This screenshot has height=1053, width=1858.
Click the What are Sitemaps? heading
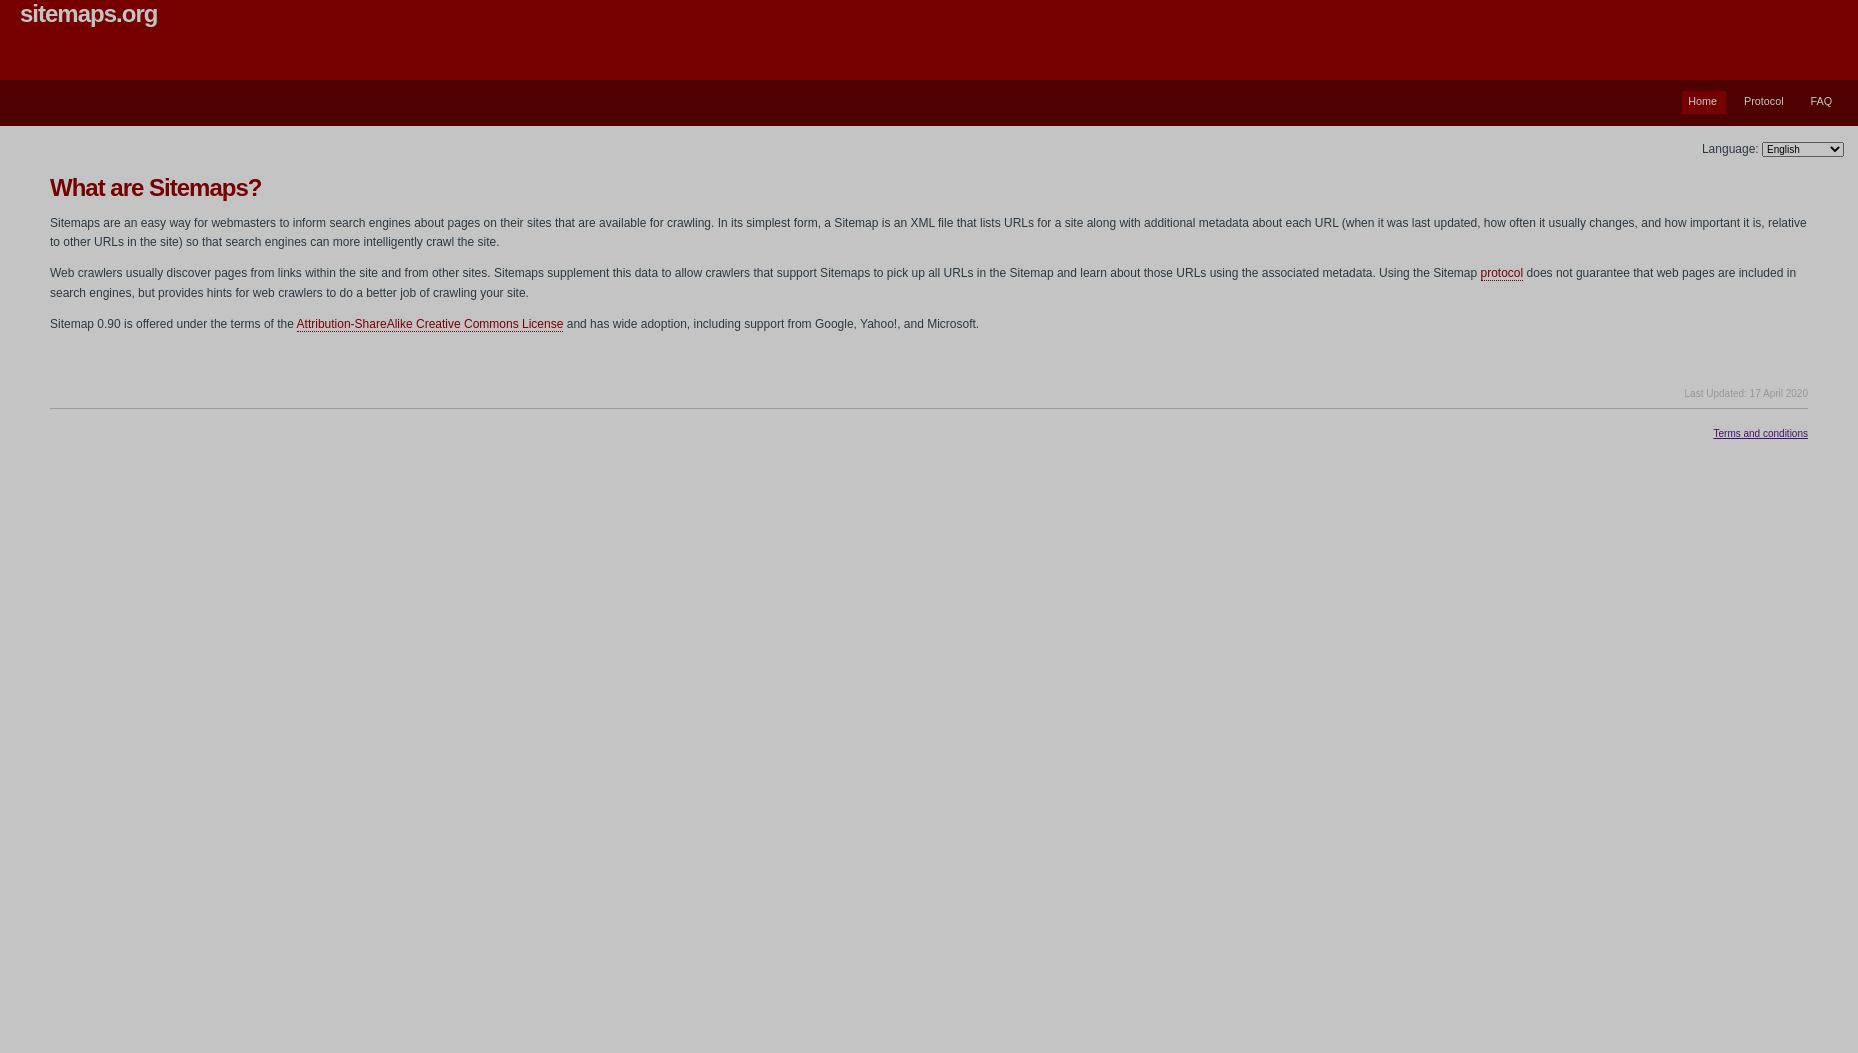coord(155,188)
